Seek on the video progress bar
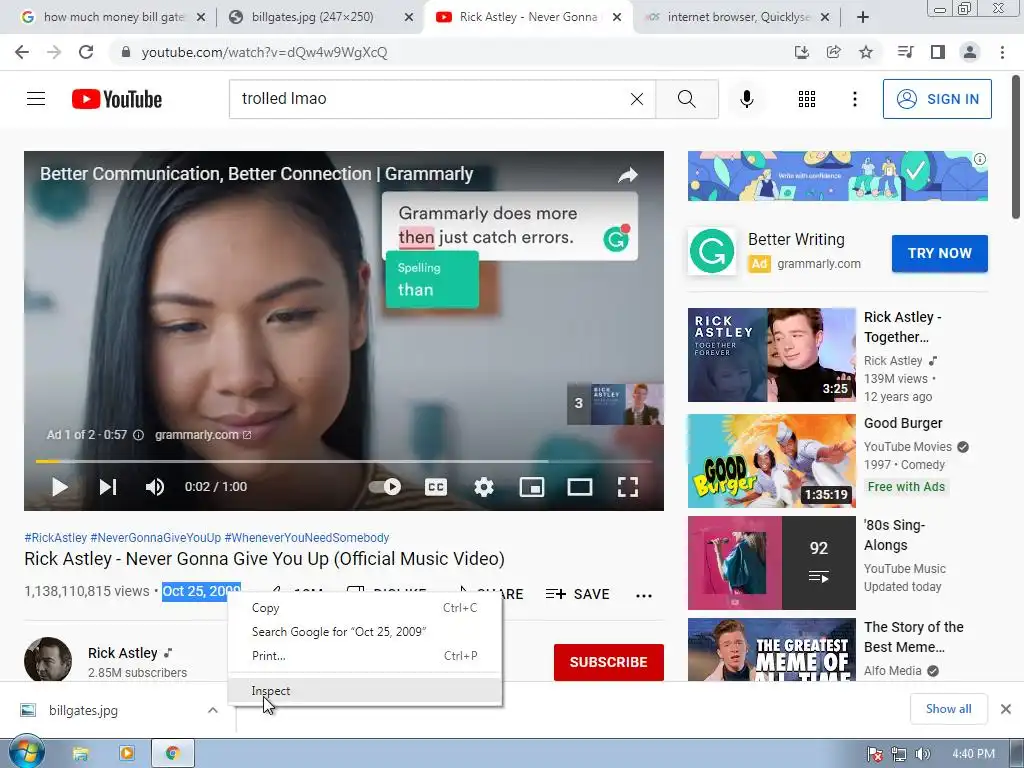The image size is (1024, 768). click(344, 461)
